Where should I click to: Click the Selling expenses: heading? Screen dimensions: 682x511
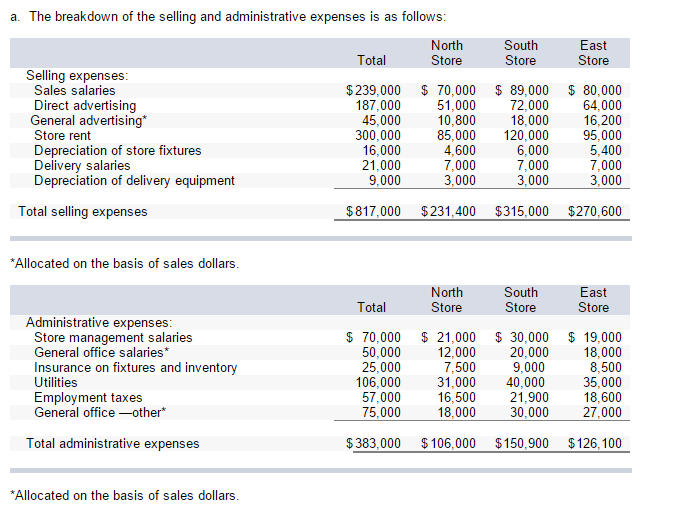click(x=77, y=76)
